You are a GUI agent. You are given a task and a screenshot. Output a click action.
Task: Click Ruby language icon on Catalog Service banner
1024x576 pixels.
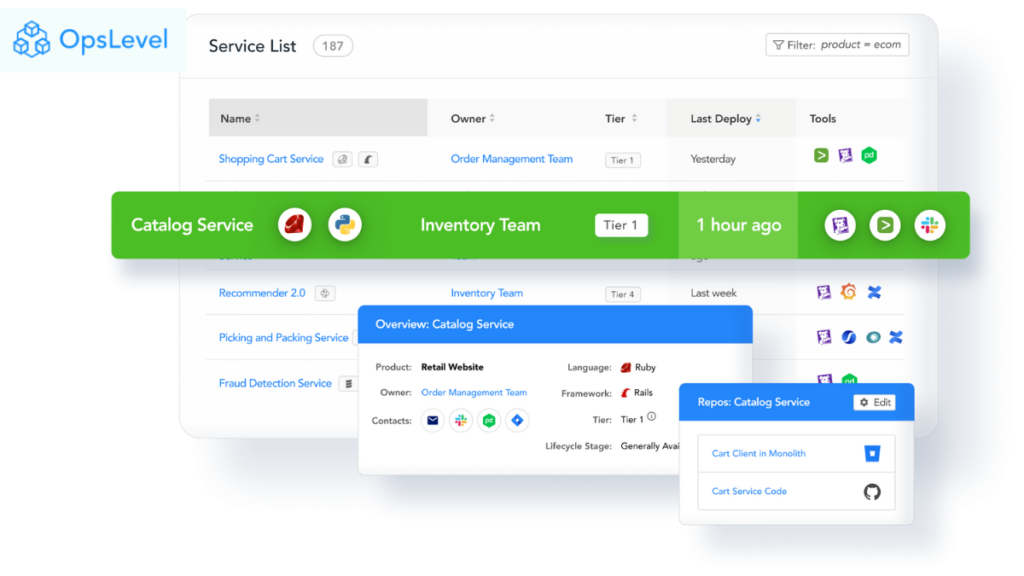coord(295,225)
